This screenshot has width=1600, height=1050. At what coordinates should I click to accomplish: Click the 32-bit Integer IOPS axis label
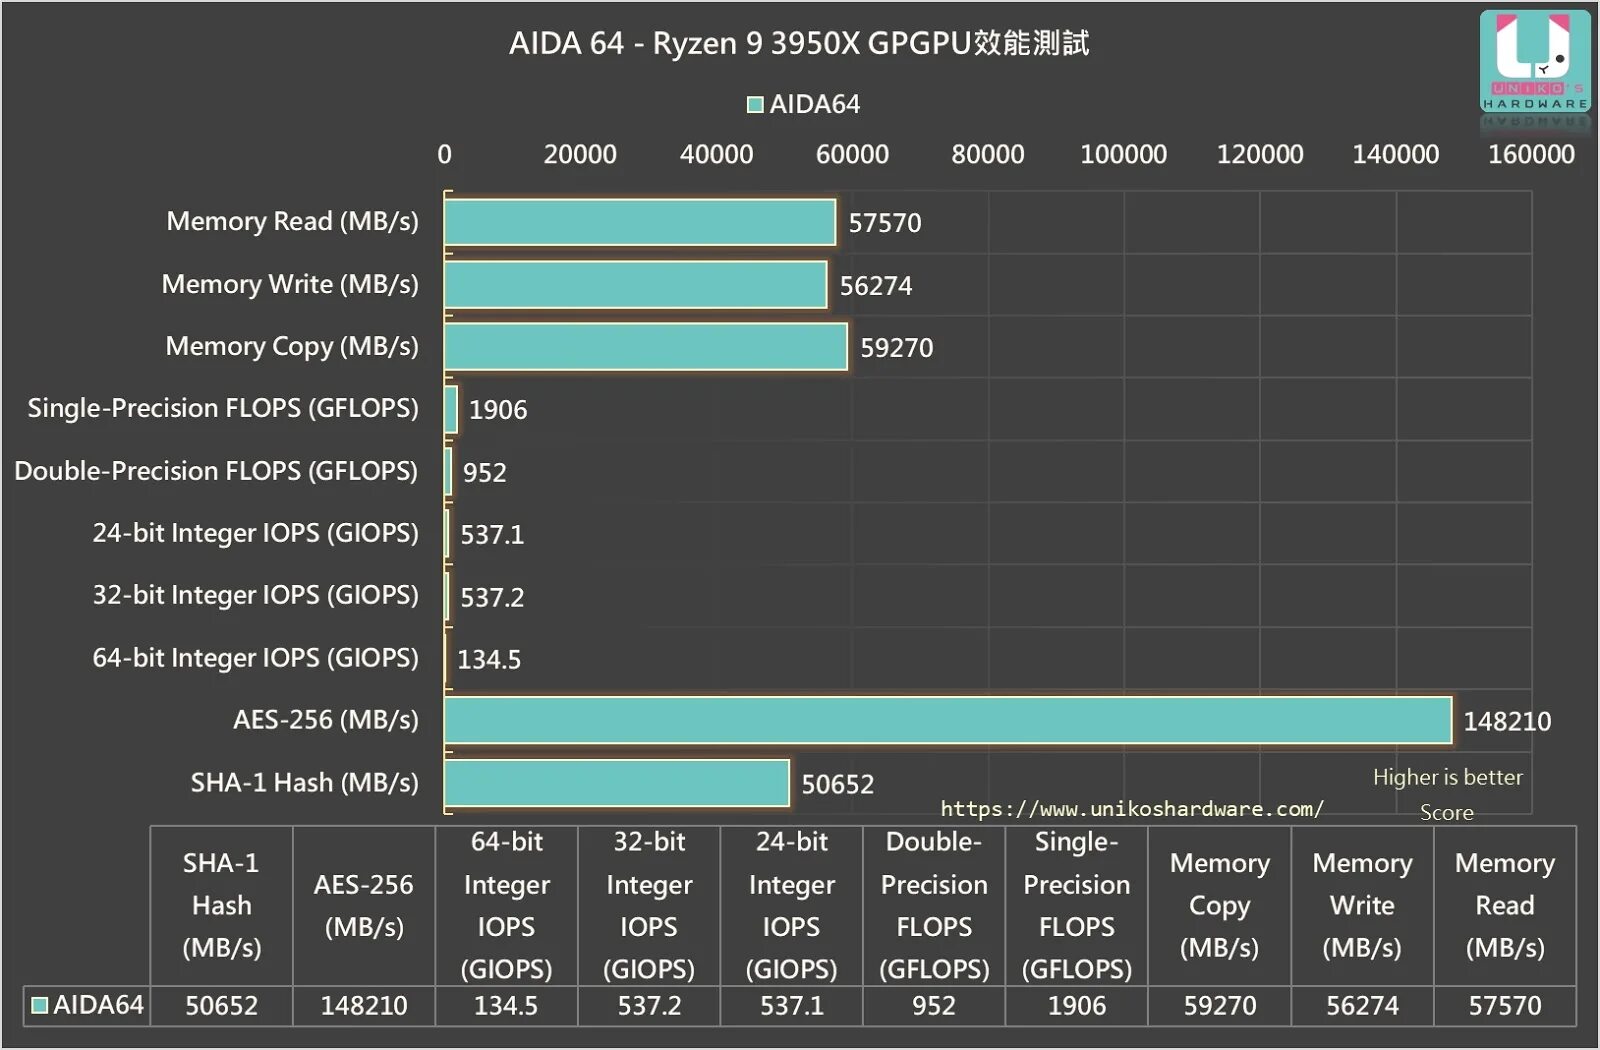(x=256, y=595)
